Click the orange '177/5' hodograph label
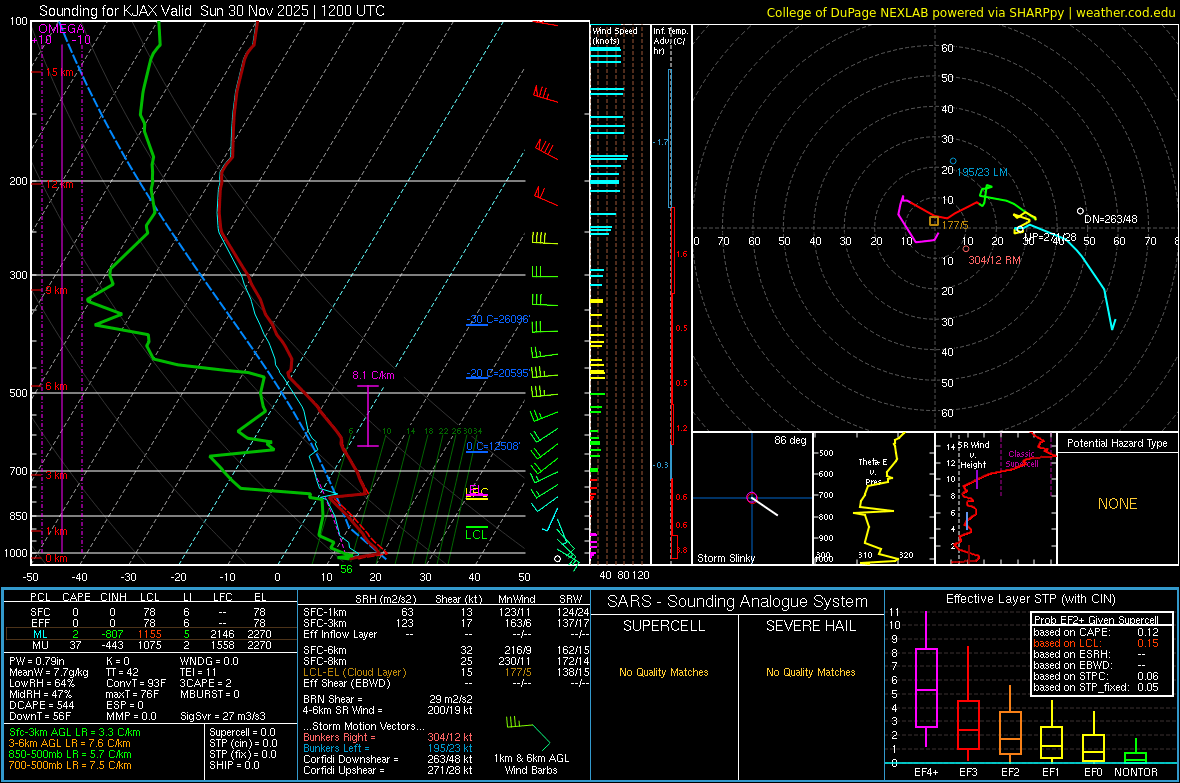 [x=955, y=225]
